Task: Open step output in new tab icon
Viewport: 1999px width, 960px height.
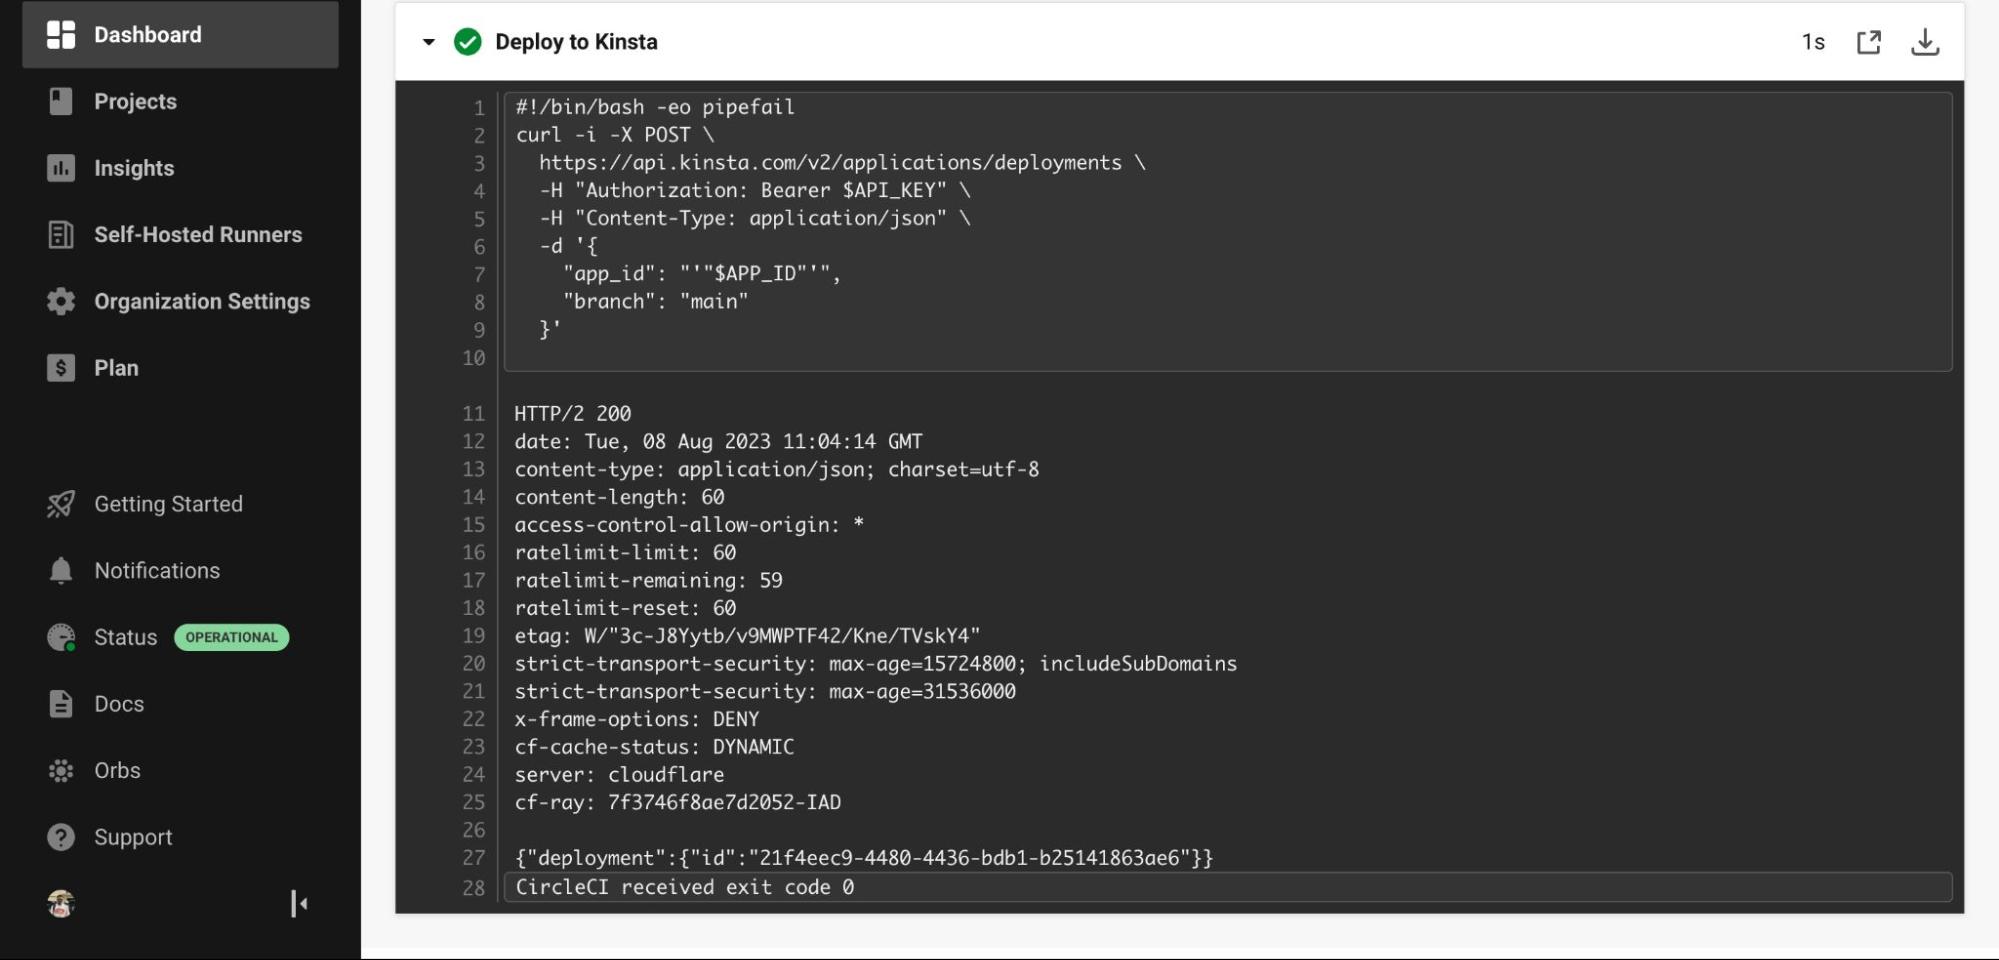Action: [x=1868, y=42]
